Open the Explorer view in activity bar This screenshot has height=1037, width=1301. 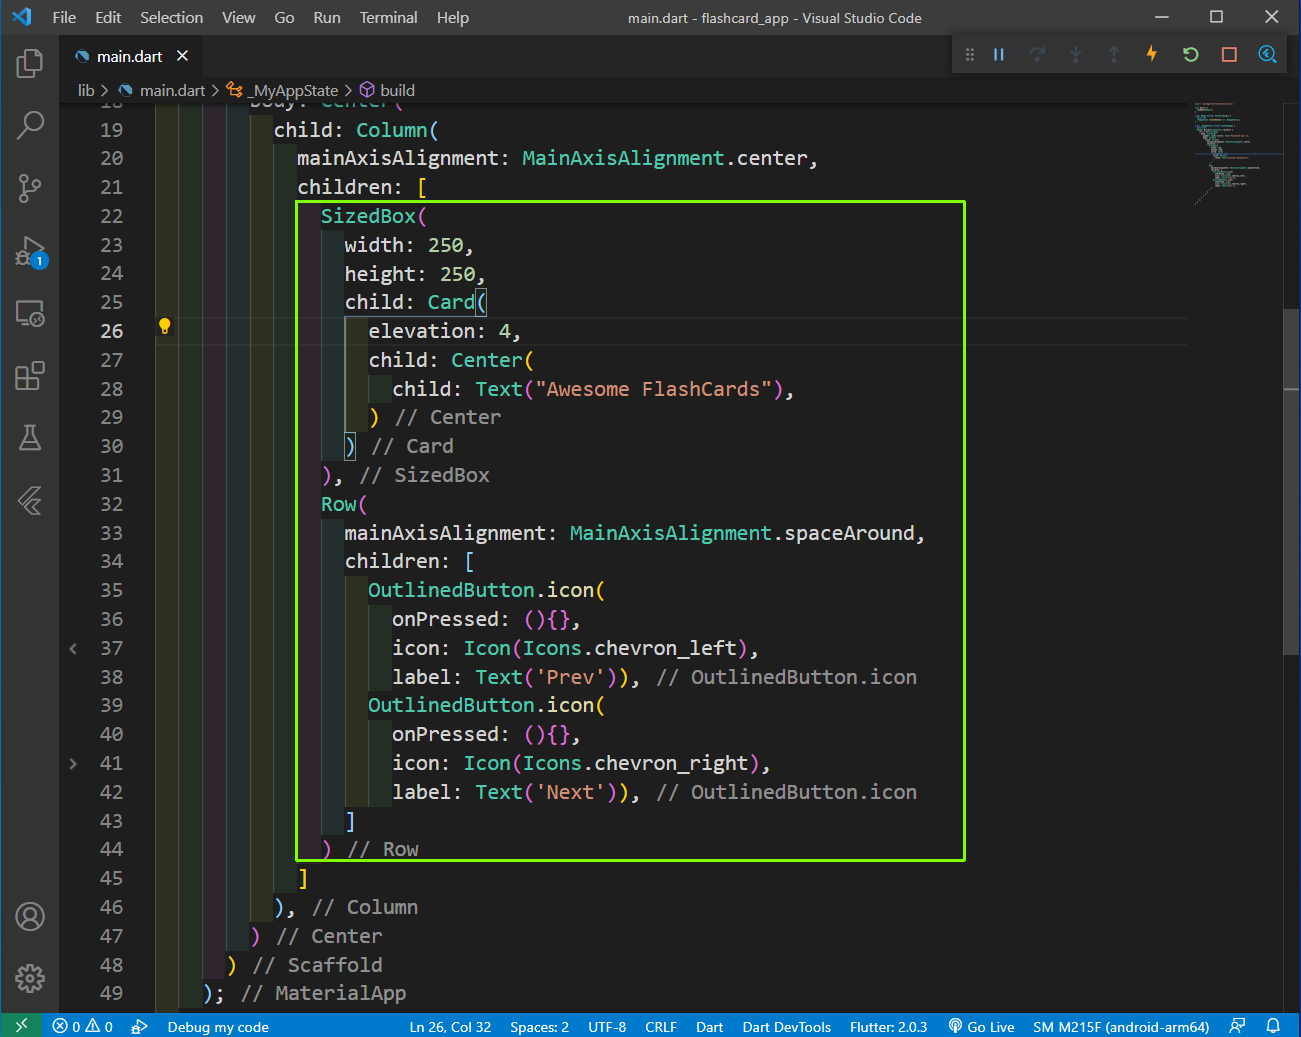click(x=30, y=64)
